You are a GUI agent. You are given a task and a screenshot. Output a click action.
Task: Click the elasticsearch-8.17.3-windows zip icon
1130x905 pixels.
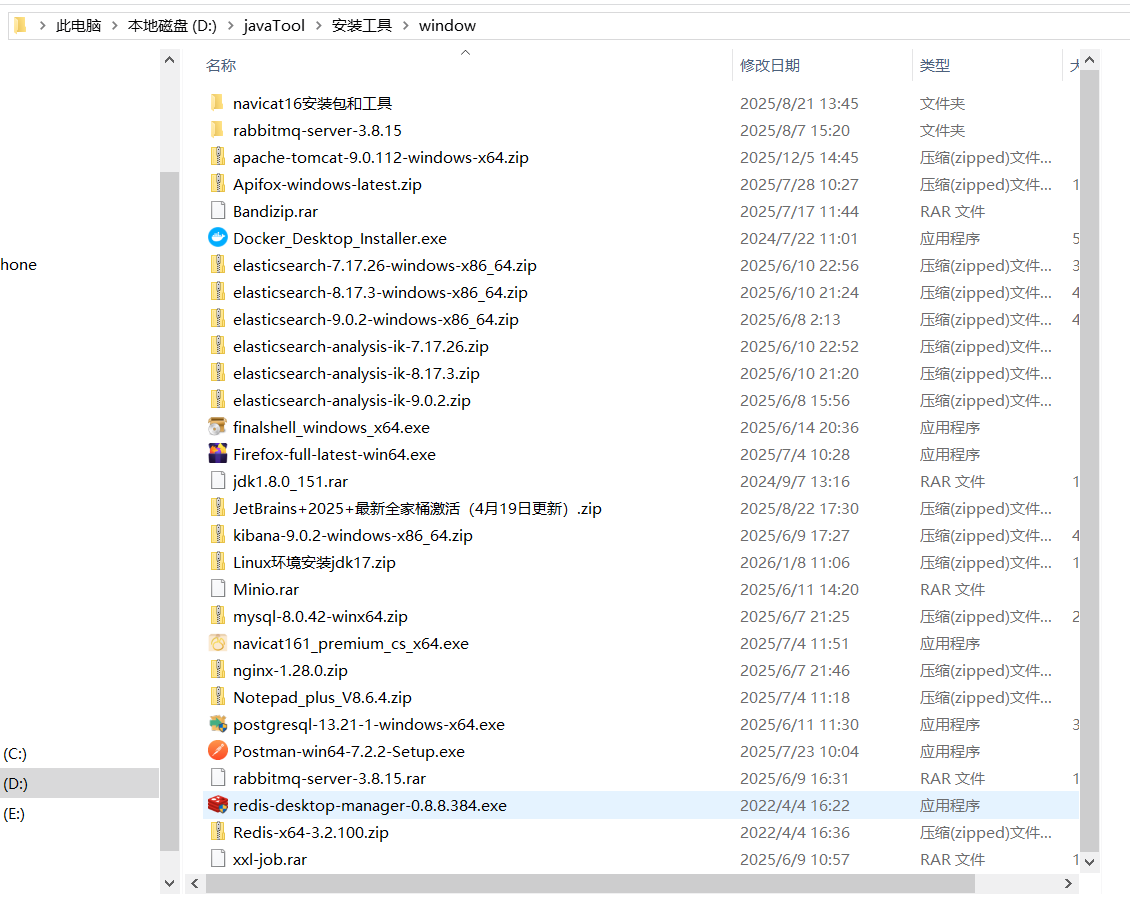[218, 292]
